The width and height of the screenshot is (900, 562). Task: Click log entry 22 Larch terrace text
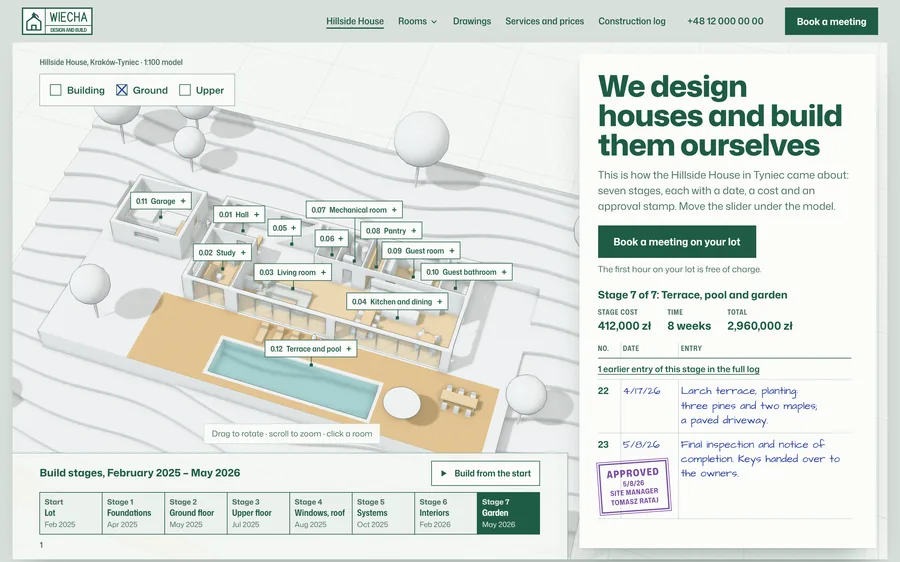[749, 405]
